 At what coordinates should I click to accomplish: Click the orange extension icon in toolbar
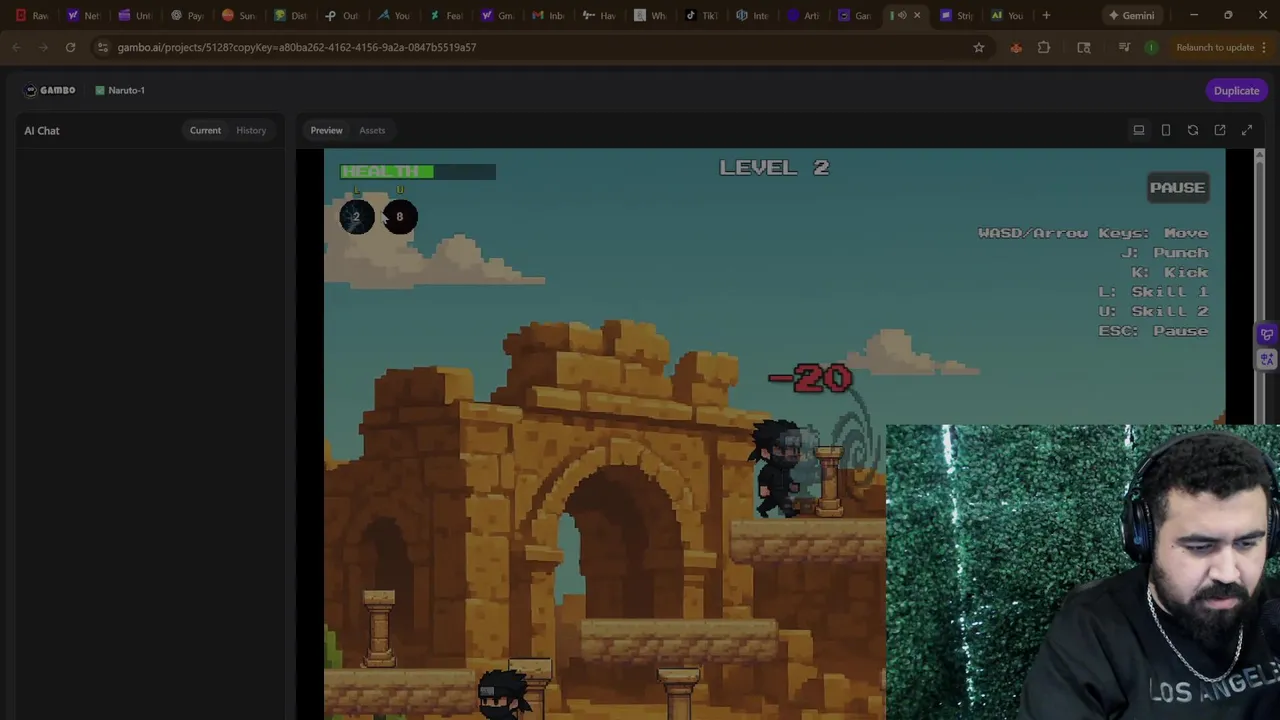coord(1016,47)
